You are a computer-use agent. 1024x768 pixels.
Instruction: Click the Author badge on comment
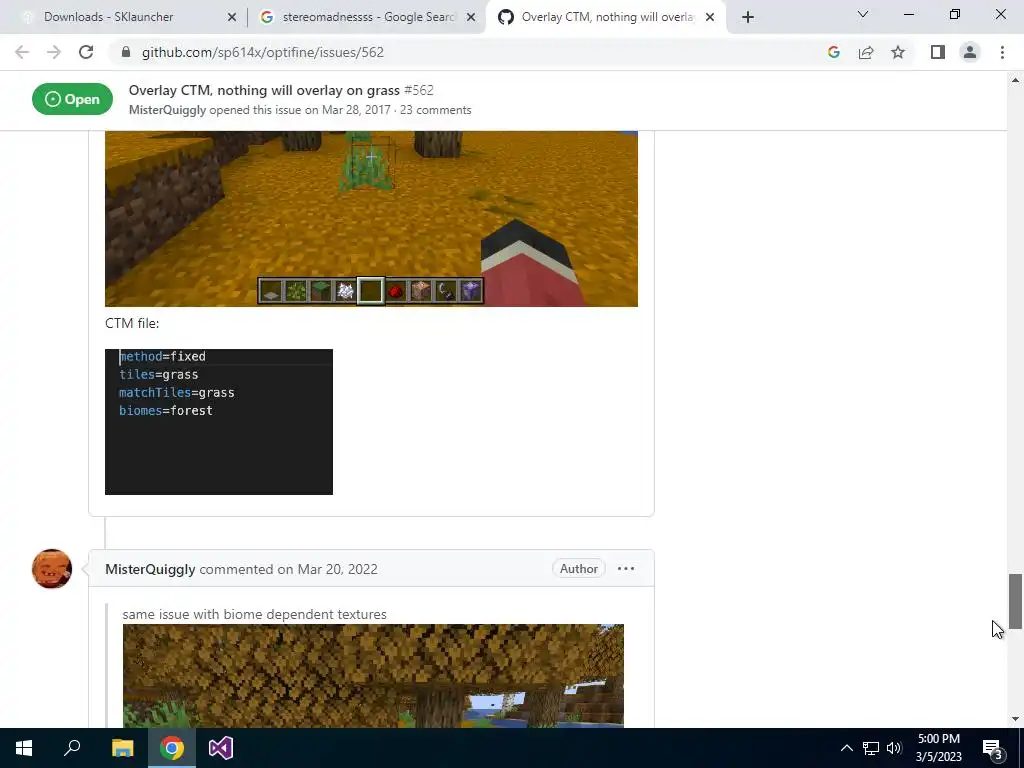point(579,569)
